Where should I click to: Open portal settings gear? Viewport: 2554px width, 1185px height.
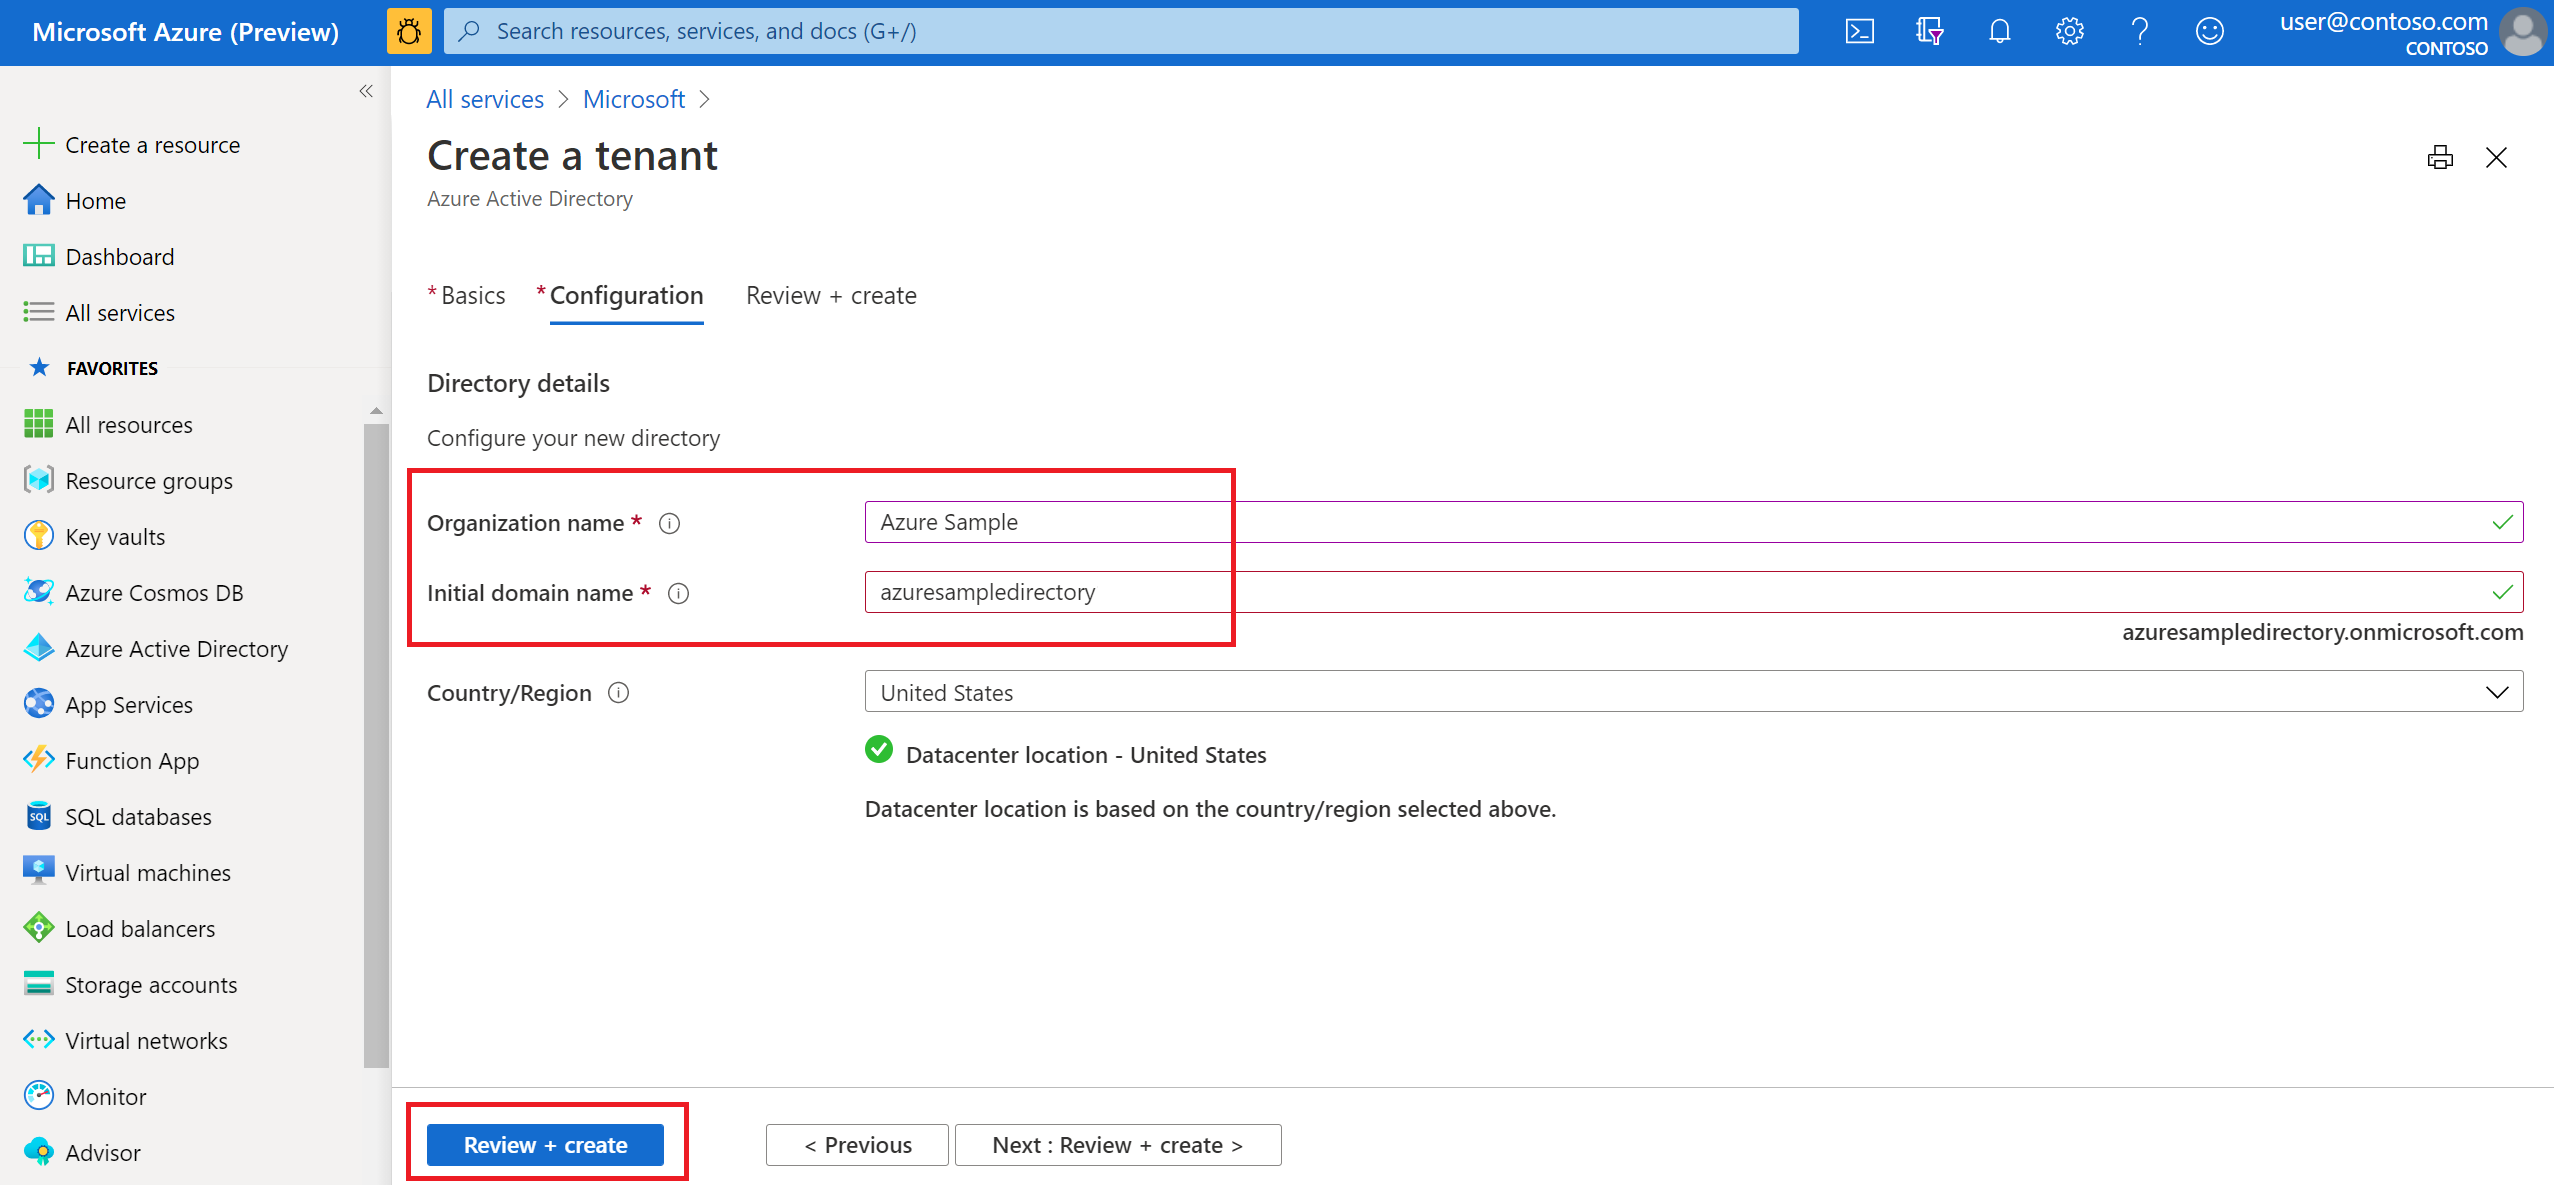click(2069, 30)
